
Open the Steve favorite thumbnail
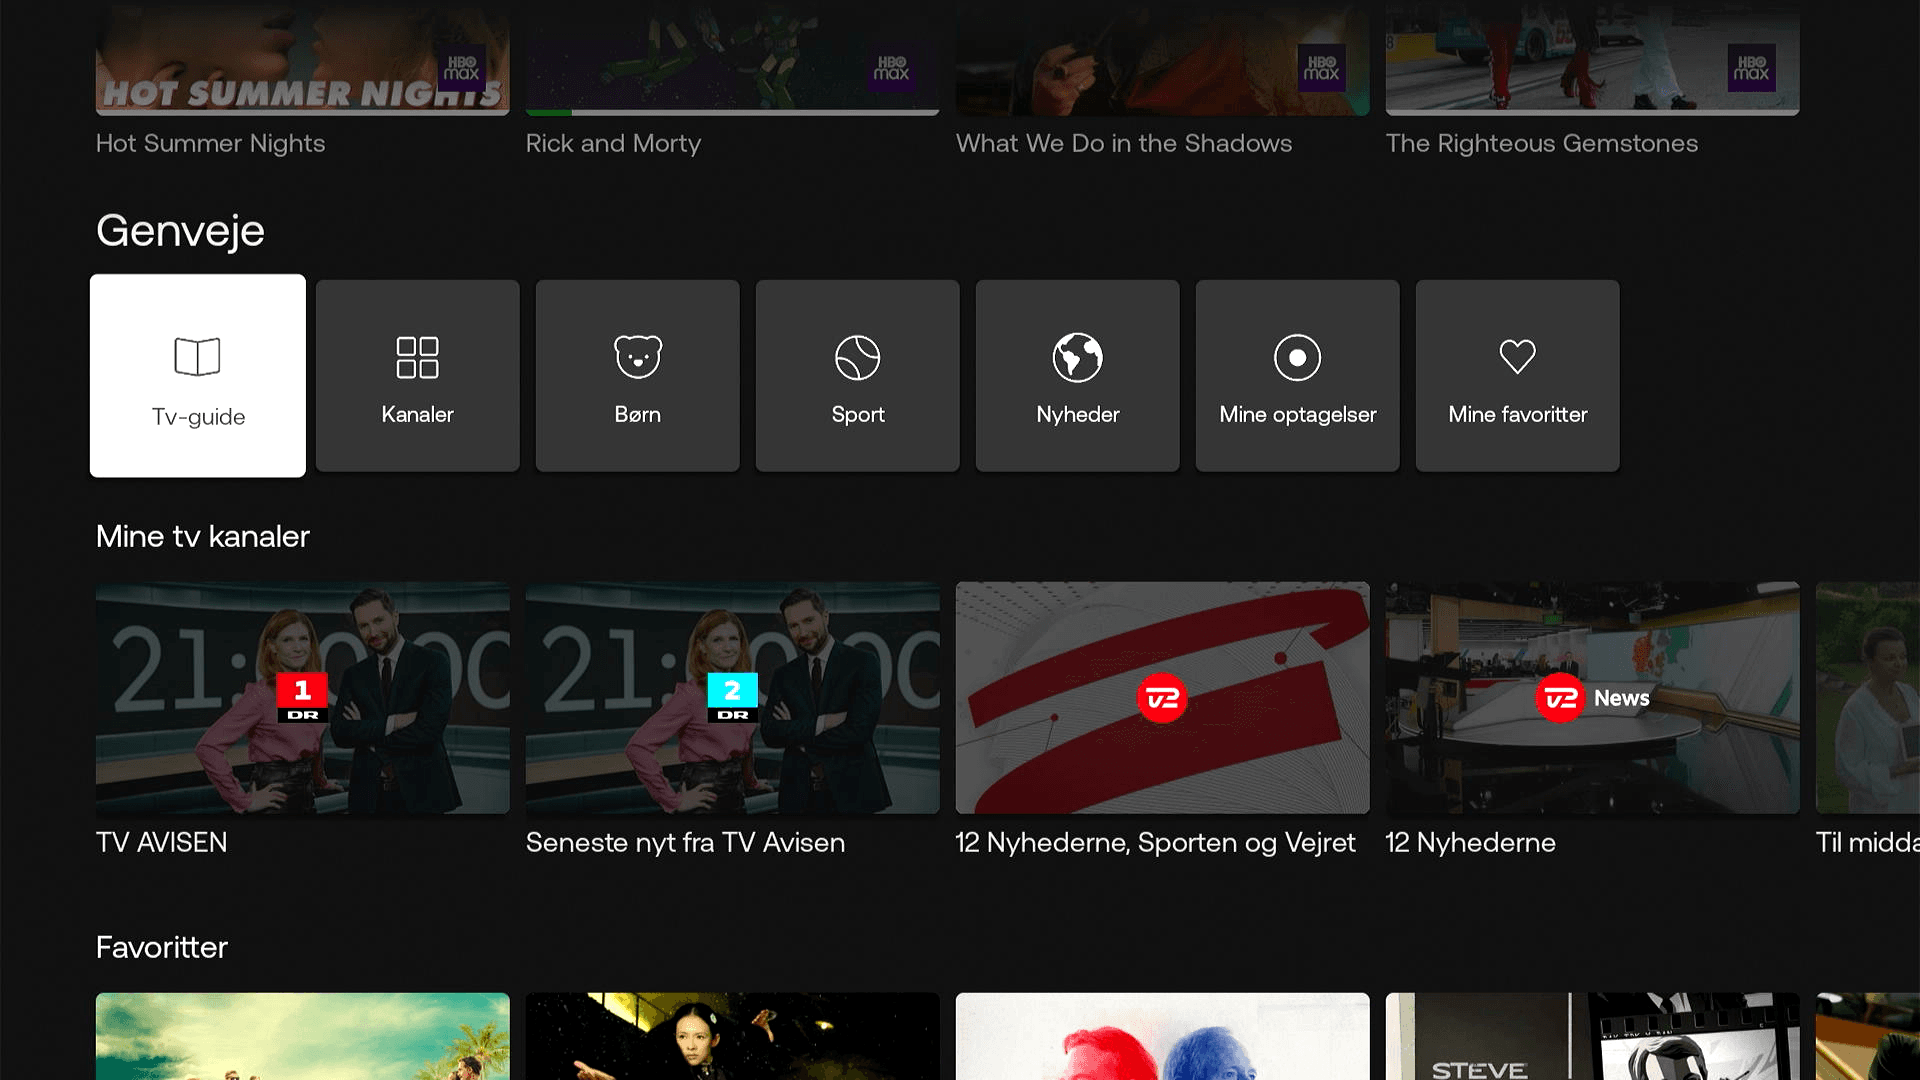(x=1592, y=1038)
